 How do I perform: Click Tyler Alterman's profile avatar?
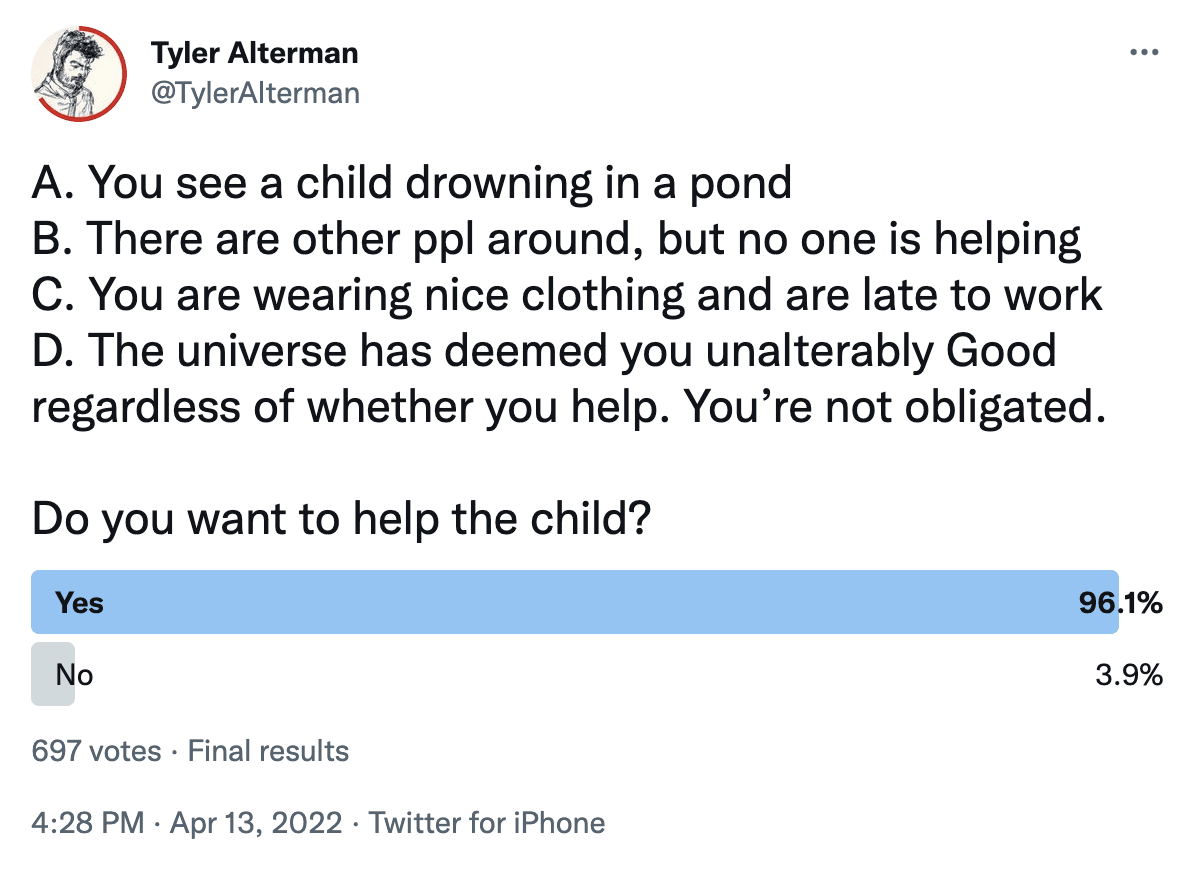click(78, 72)
